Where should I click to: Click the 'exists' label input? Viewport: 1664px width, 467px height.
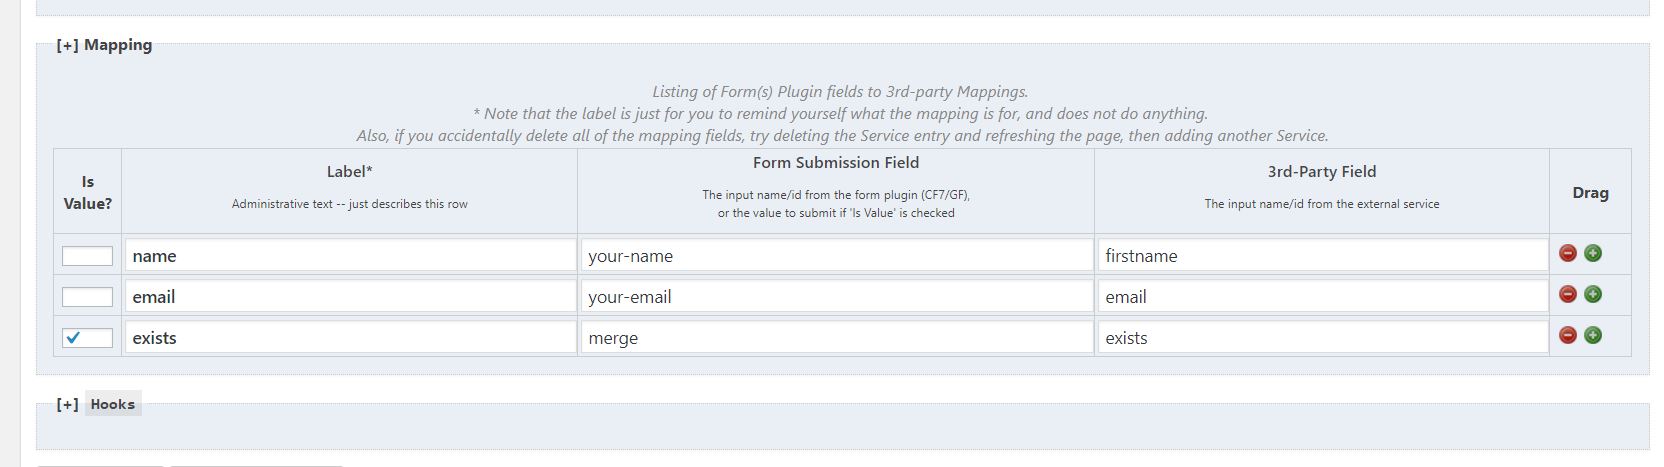click(350, 338)
